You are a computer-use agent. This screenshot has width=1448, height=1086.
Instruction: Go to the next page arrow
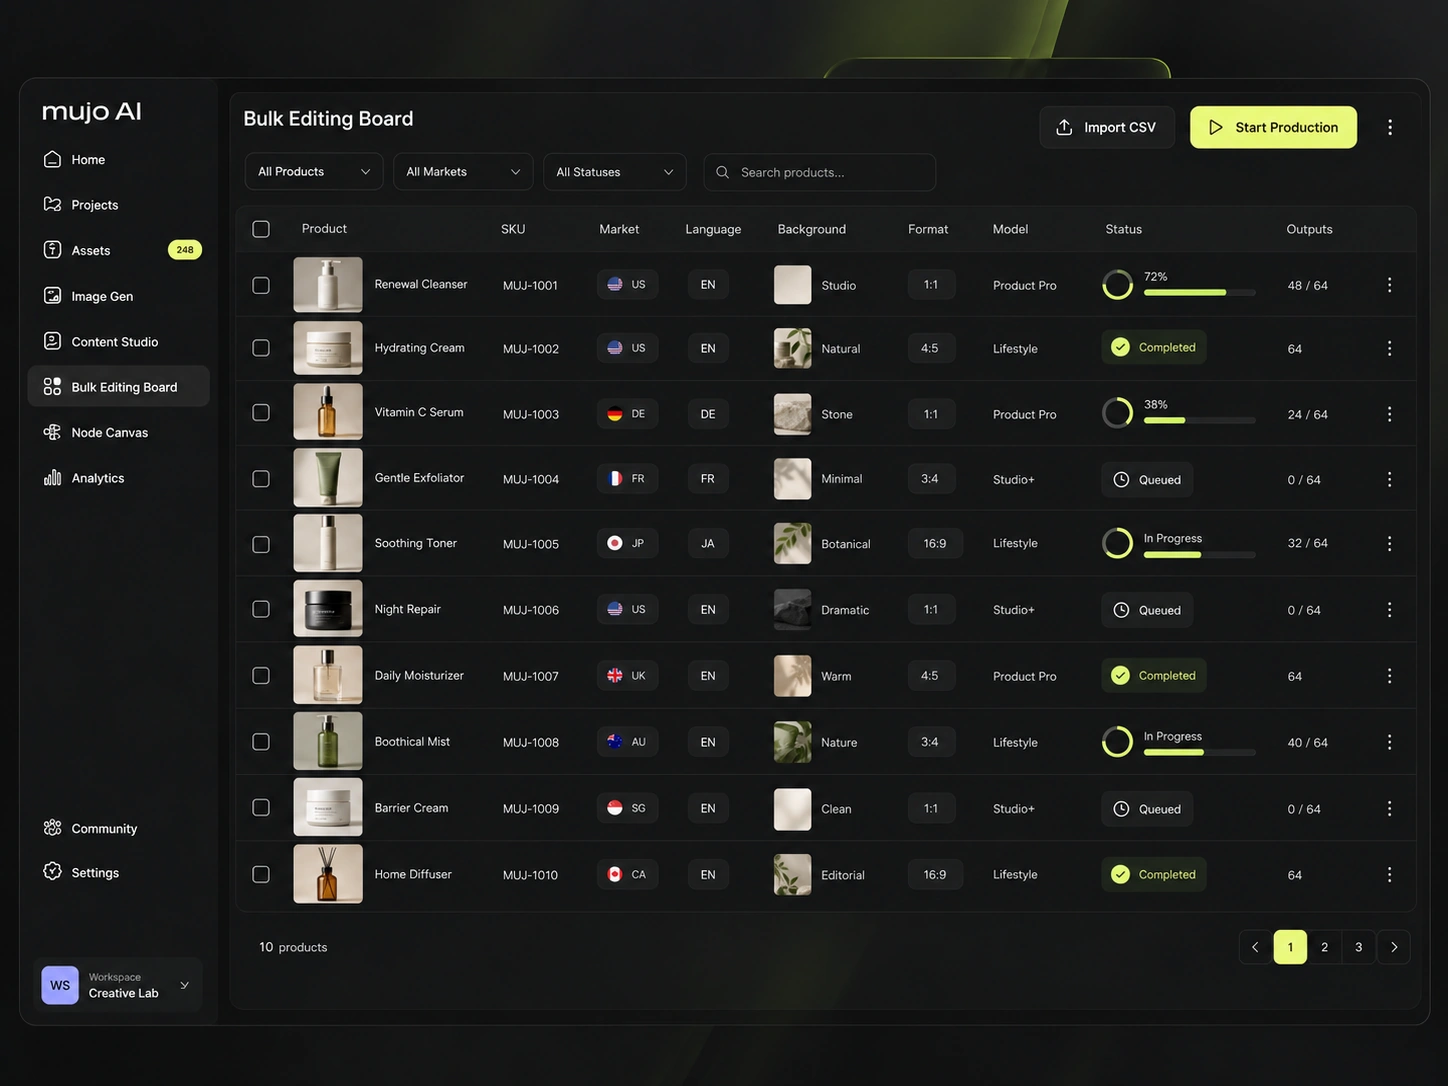(1394, 947)
